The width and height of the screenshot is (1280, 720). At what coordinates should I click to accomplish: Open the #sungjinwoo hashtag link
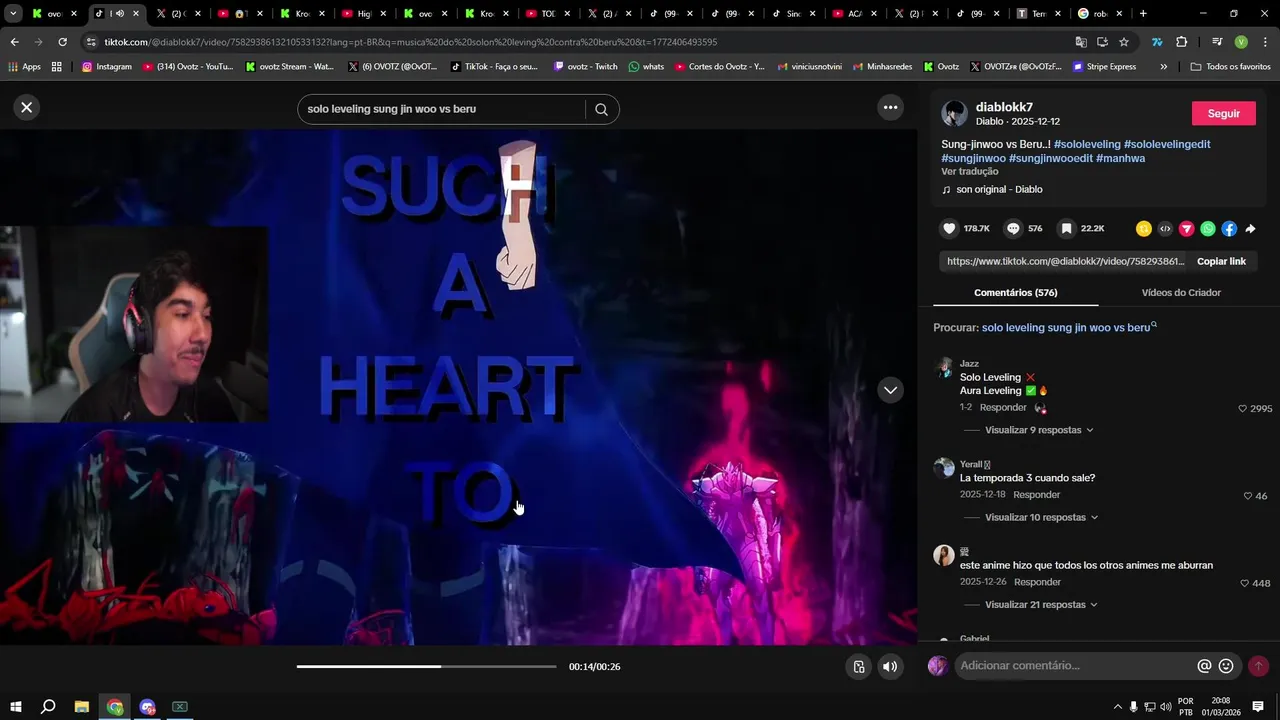click(973, 158)
